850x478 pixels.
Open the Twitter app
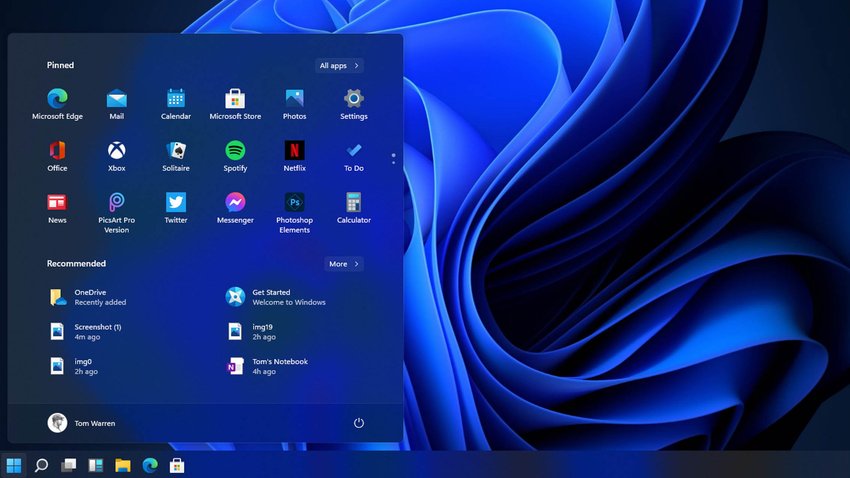[176, 208]
